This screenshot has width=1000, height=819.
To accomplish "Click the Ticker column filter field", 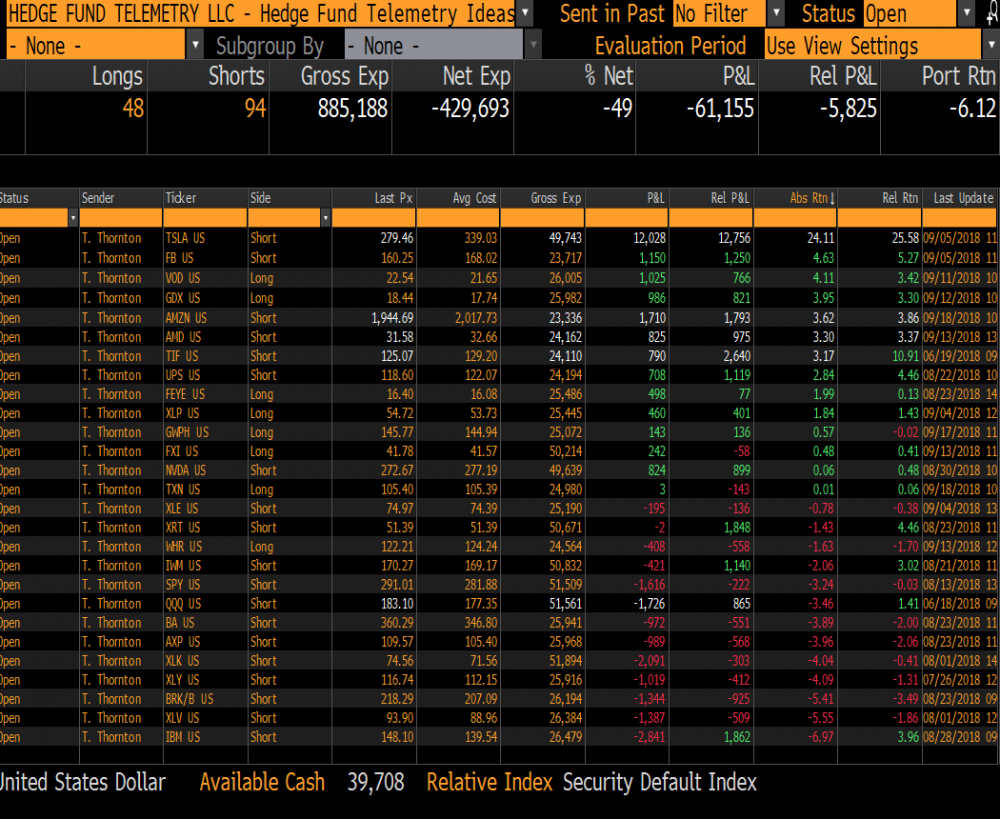I will click(x=205, y=218).
